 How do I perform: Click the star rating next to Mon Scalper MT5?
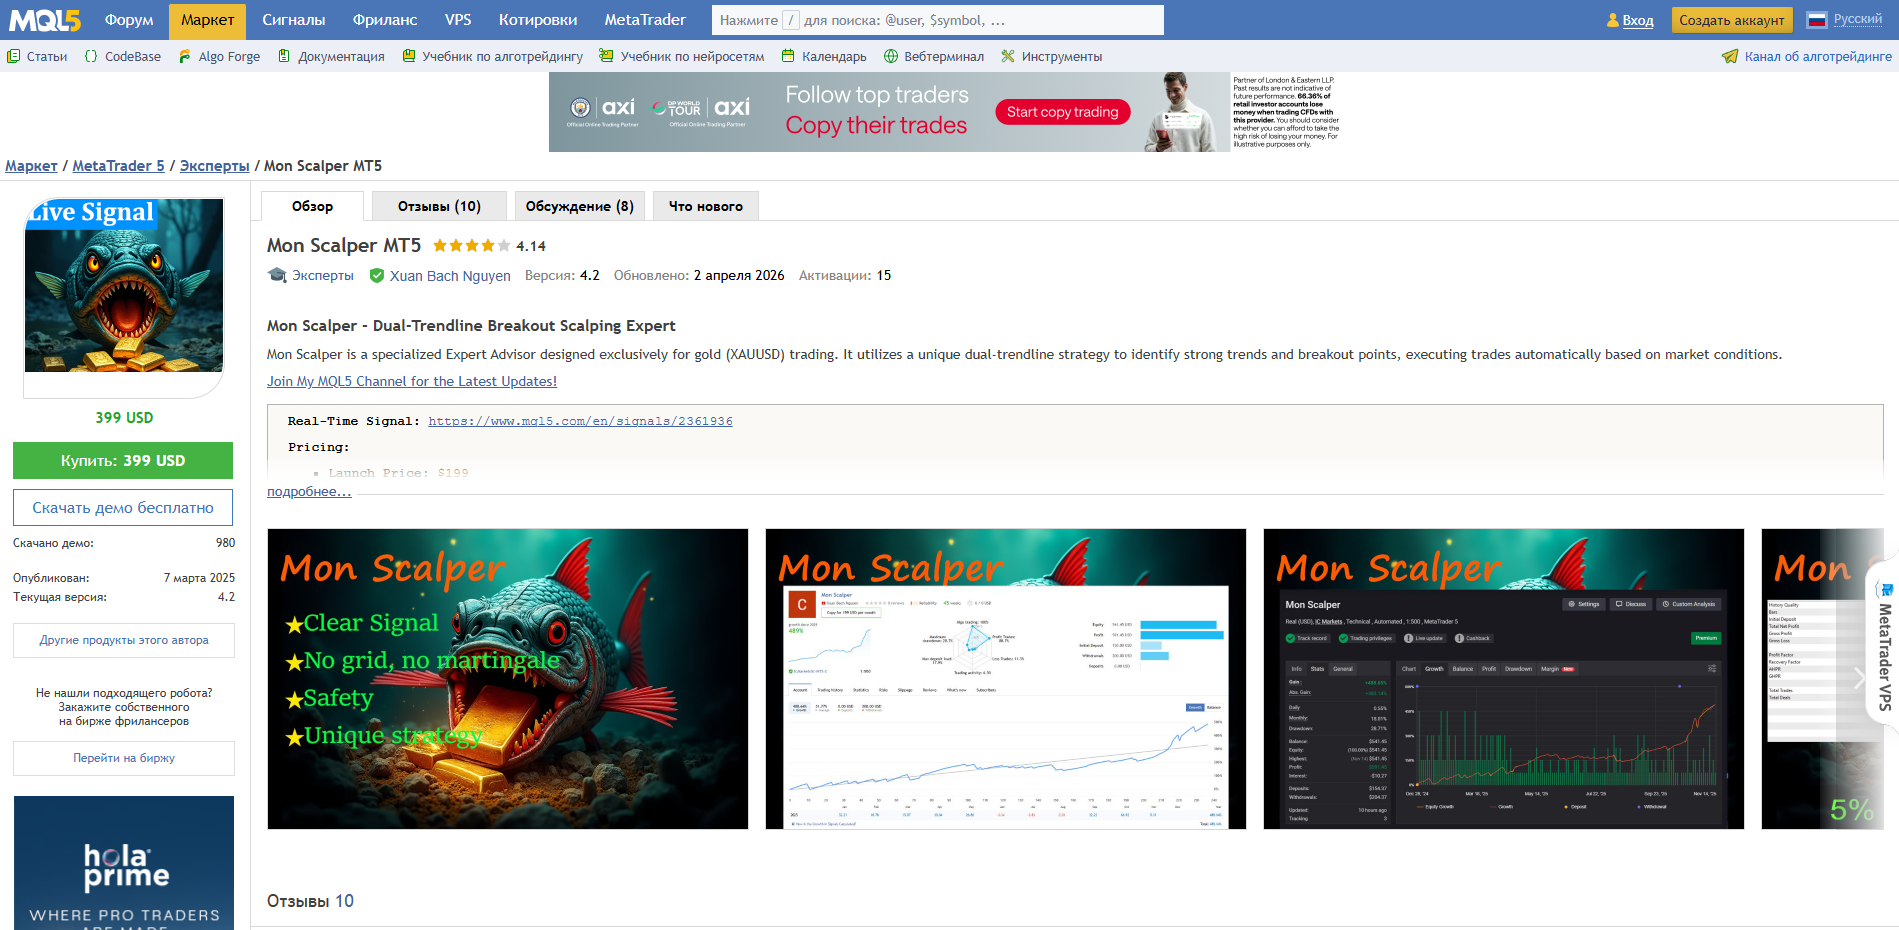point(471,246)
